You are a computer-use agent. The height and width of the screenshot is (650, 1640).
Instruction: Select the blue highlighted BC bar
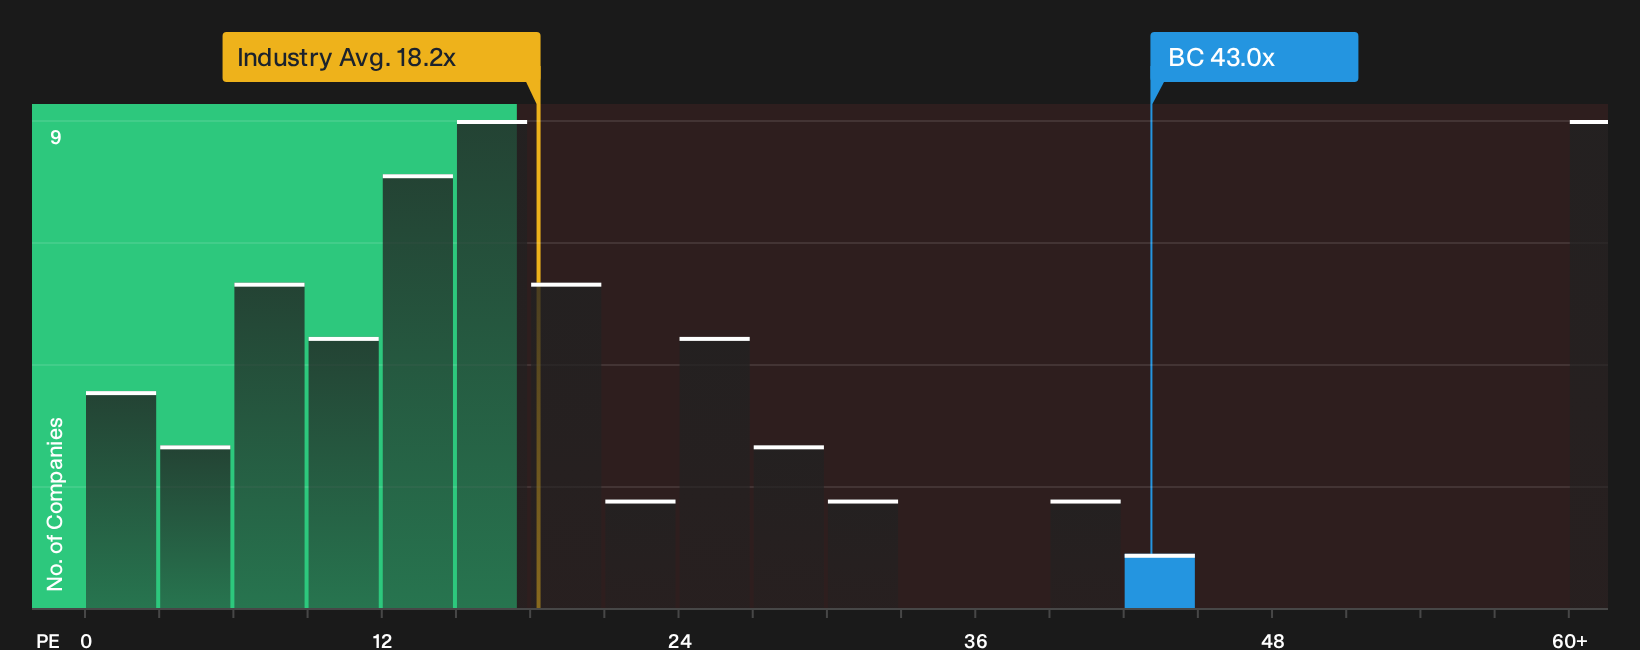1160,581
